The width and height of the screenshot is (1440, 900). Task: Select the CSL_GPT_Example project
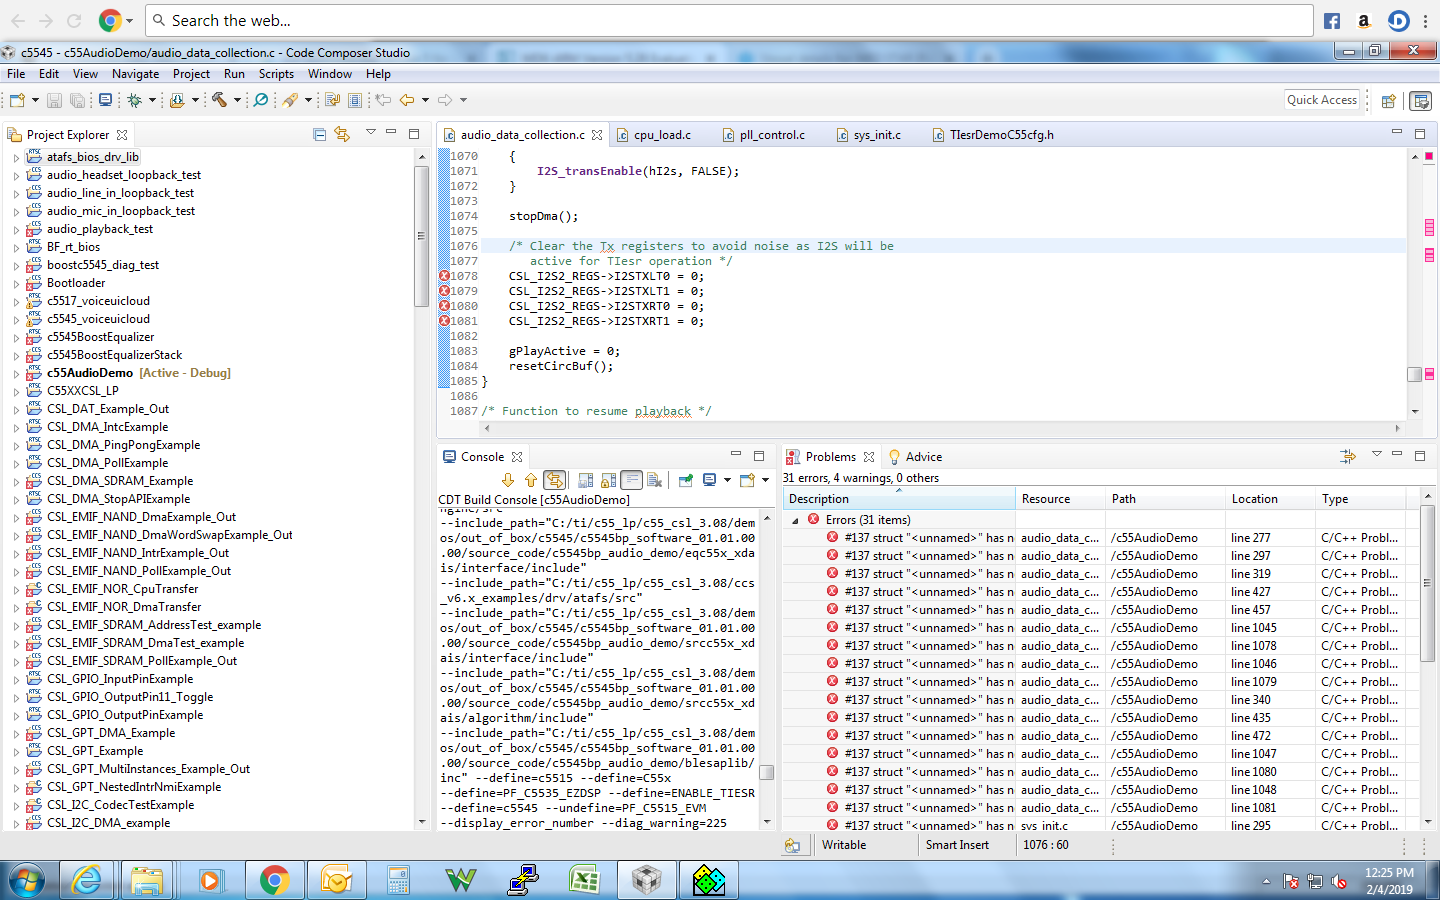click(95, 751)
